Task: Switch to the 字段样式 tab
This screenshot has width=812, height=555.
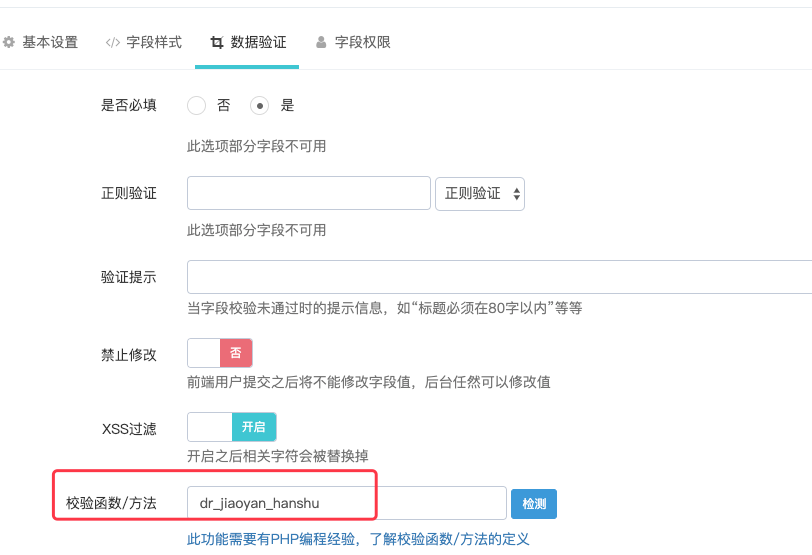Action: tap(143, 42)
